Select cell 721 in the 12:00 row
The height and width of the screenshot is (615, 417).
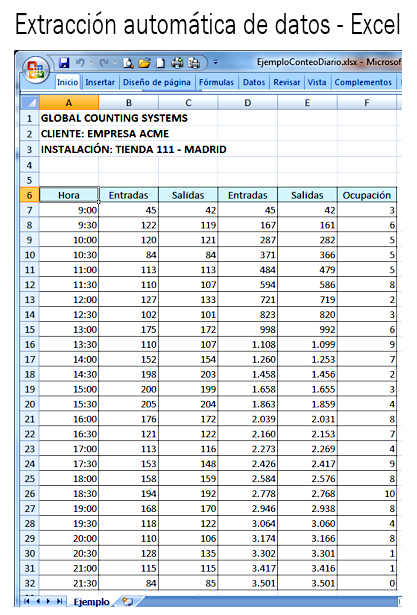click(248, 300)
